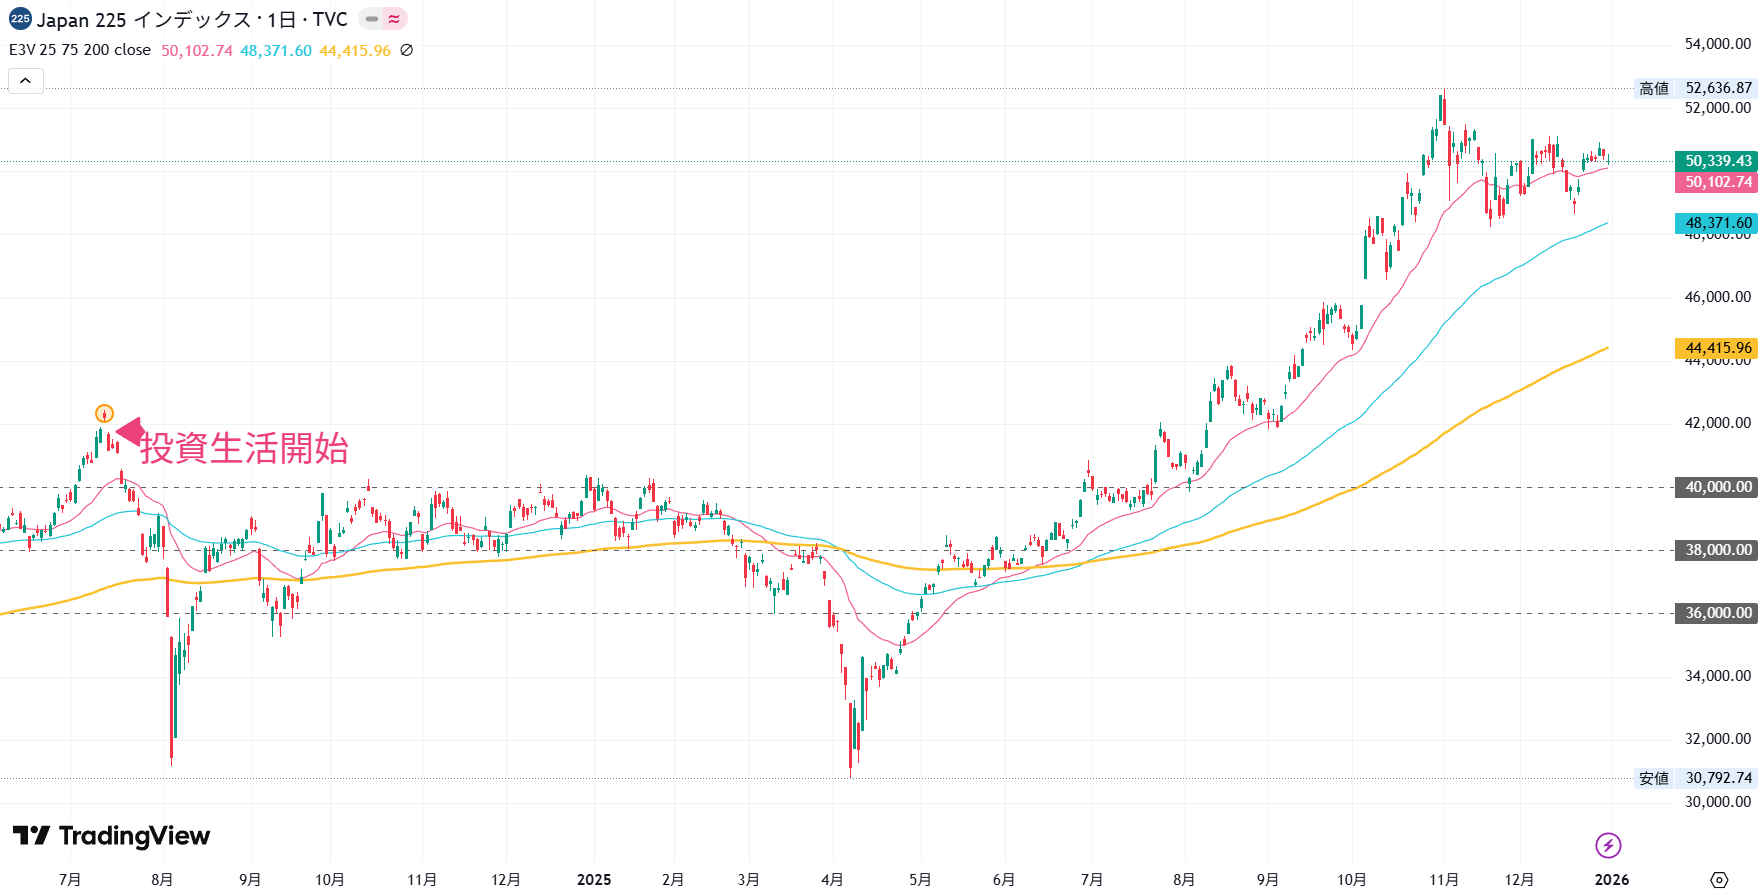
Task: Select the 投資生活開始 text annotation
Action: click(244, 448)
